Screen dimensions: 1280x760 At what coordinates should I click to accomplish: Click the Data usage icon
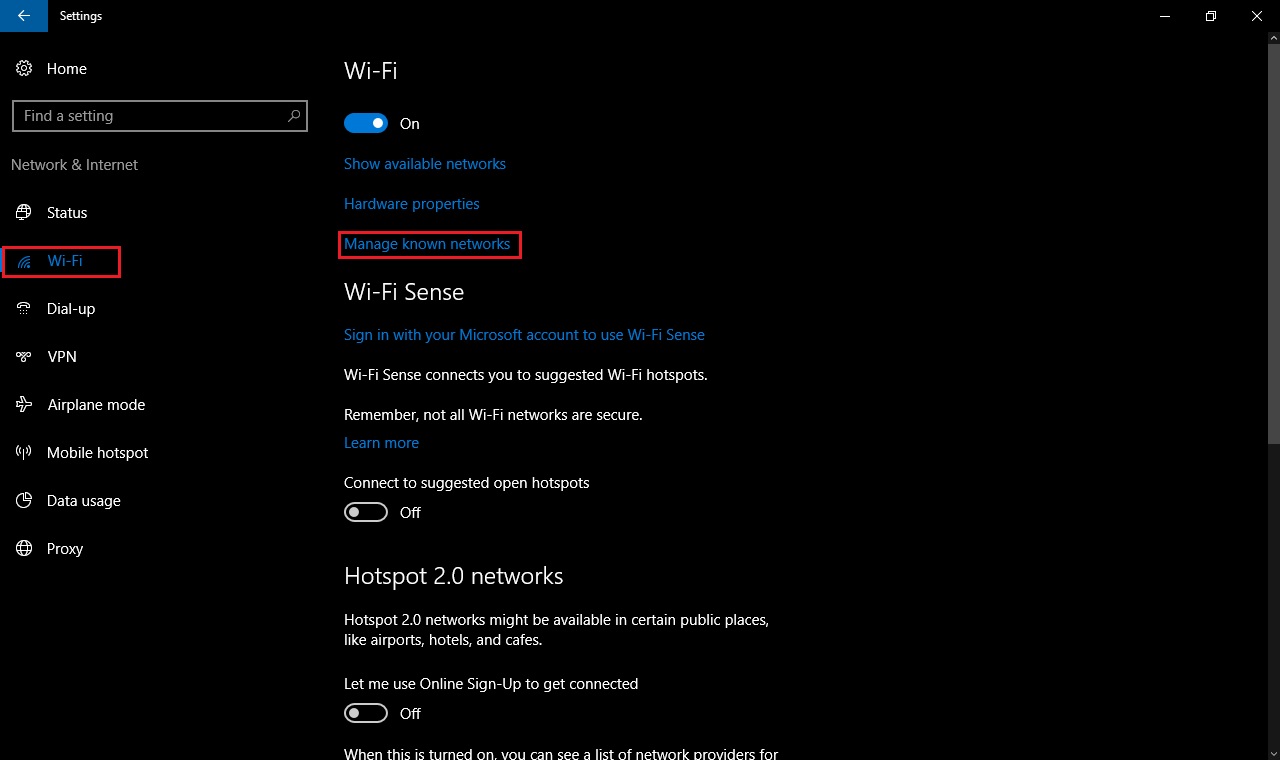coord(24,500)
